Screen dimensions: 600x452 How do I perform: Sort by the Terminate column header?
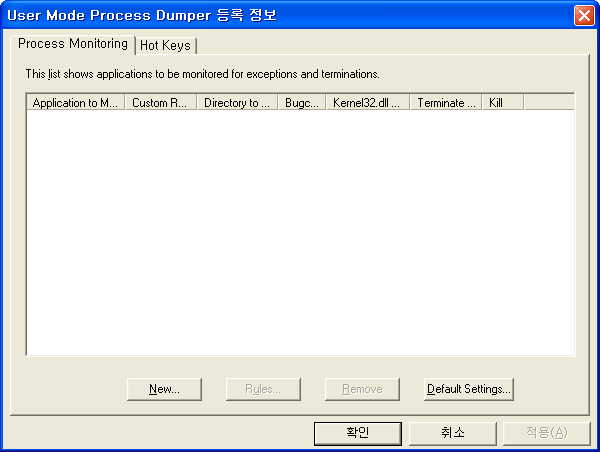pyautogui.click(x=445, y=102)
